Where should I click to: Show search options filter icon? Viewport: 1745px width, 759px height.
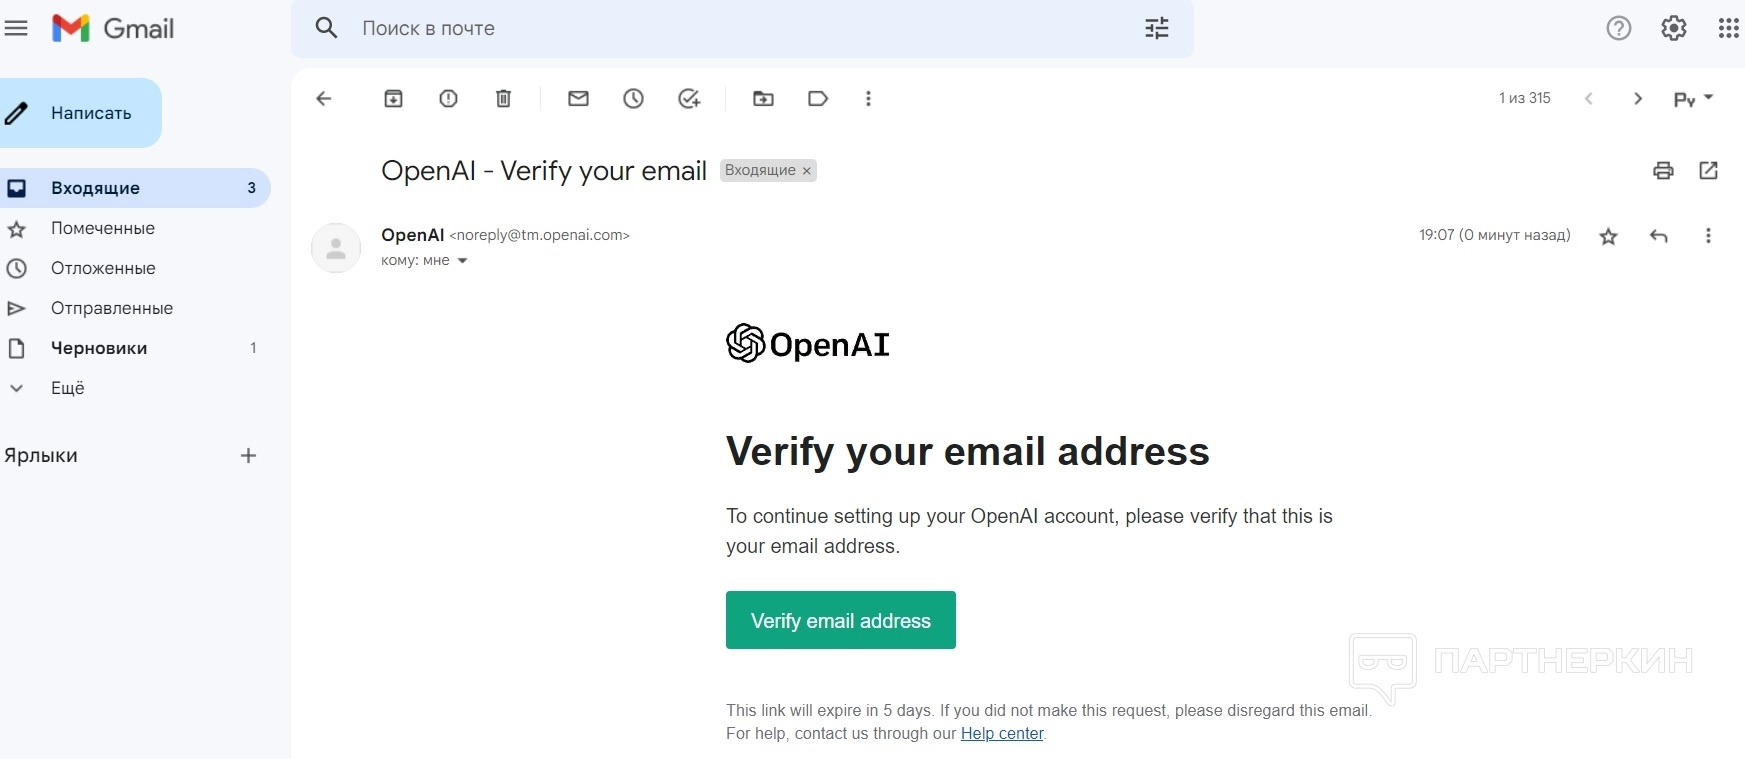click(x=1156, y=28)
